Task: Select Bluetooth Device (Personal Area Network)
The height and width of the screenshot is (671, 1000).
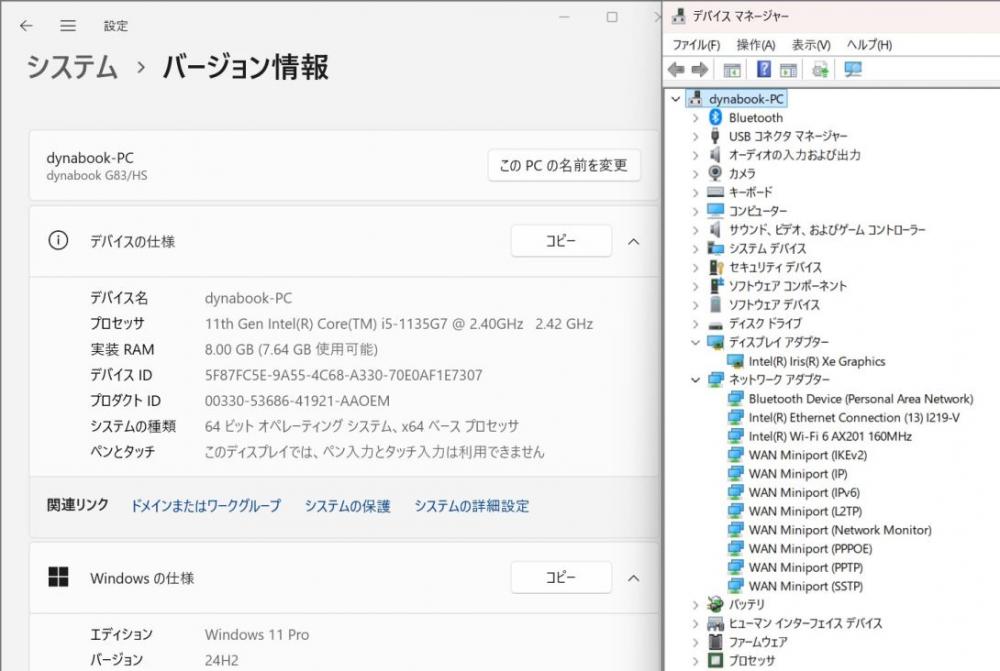Action: pyautogui.click(x=860, y=399)
